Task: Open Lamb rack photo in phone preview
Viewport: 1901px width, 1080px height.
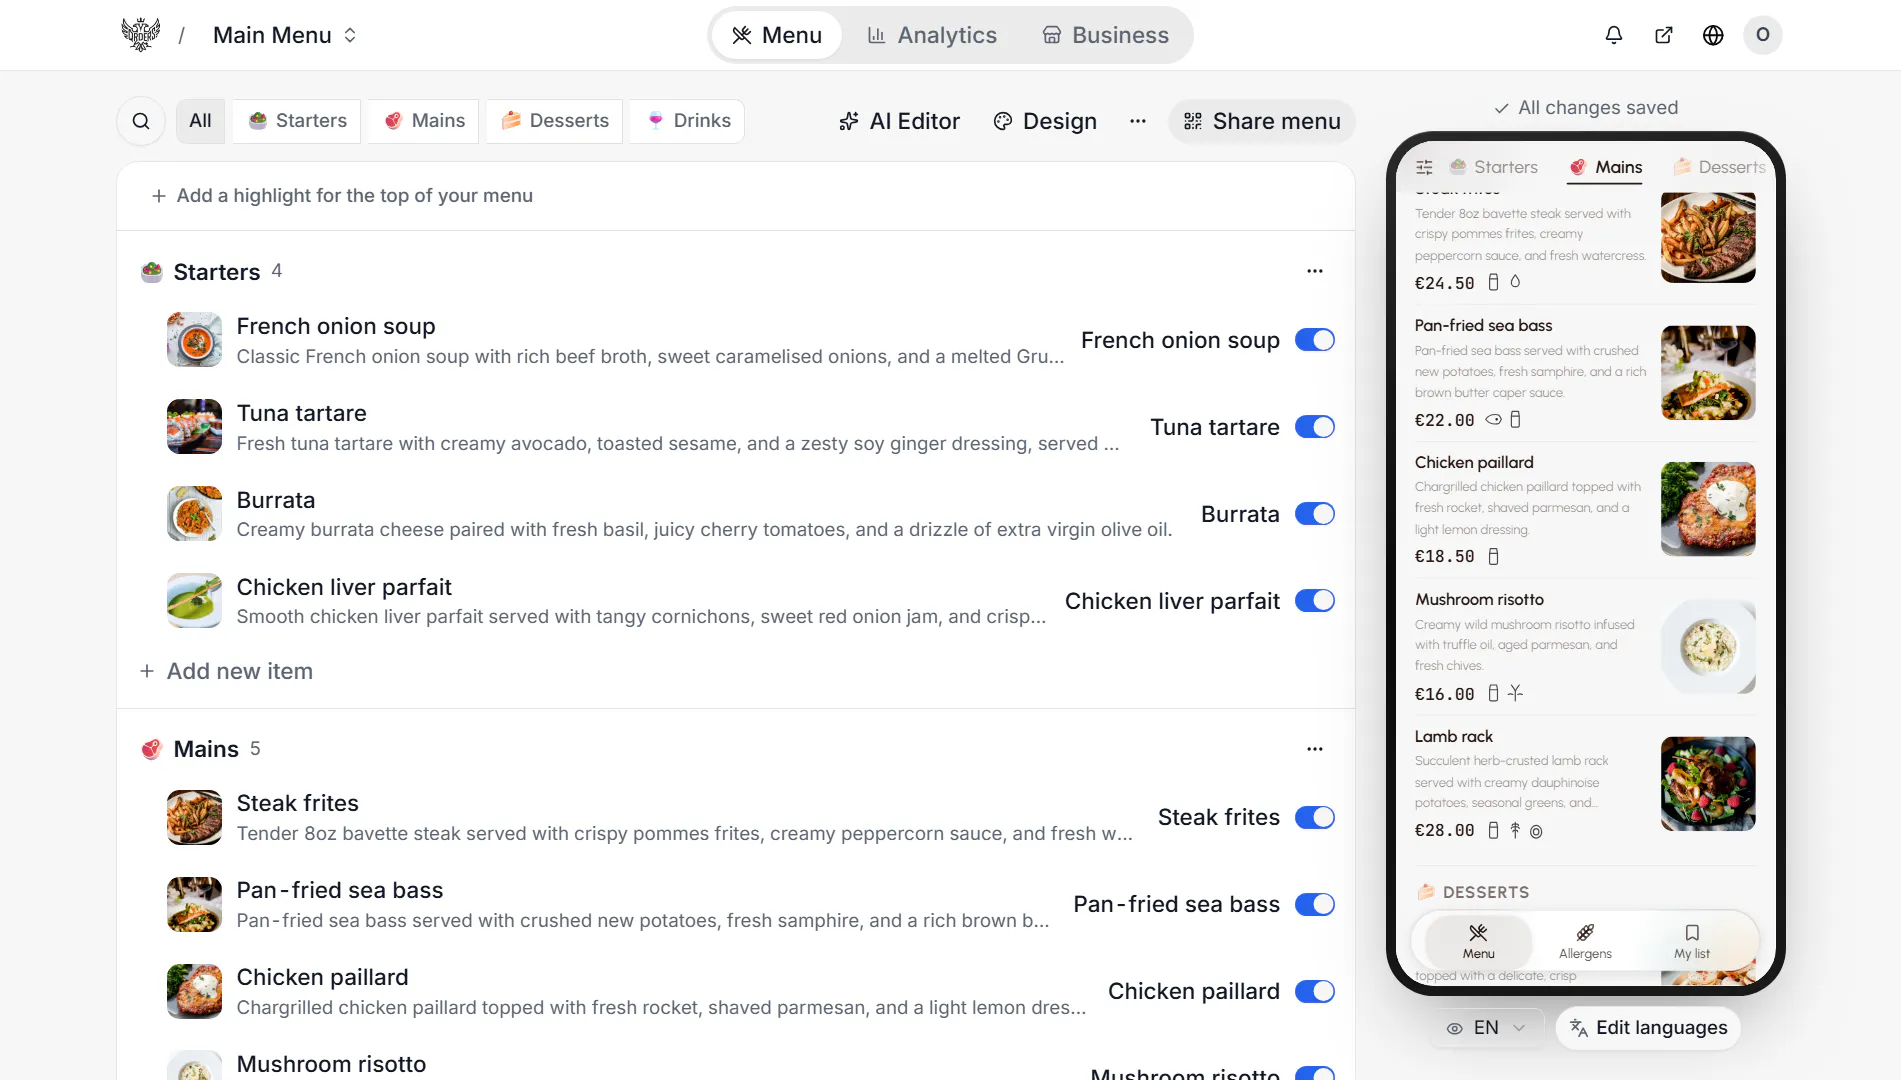Action: (x=1708, y=784)
